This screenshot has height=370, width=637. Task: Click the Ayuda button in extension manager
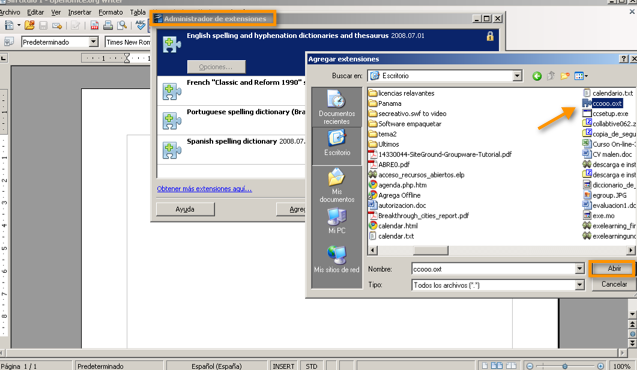click(185, 209)
